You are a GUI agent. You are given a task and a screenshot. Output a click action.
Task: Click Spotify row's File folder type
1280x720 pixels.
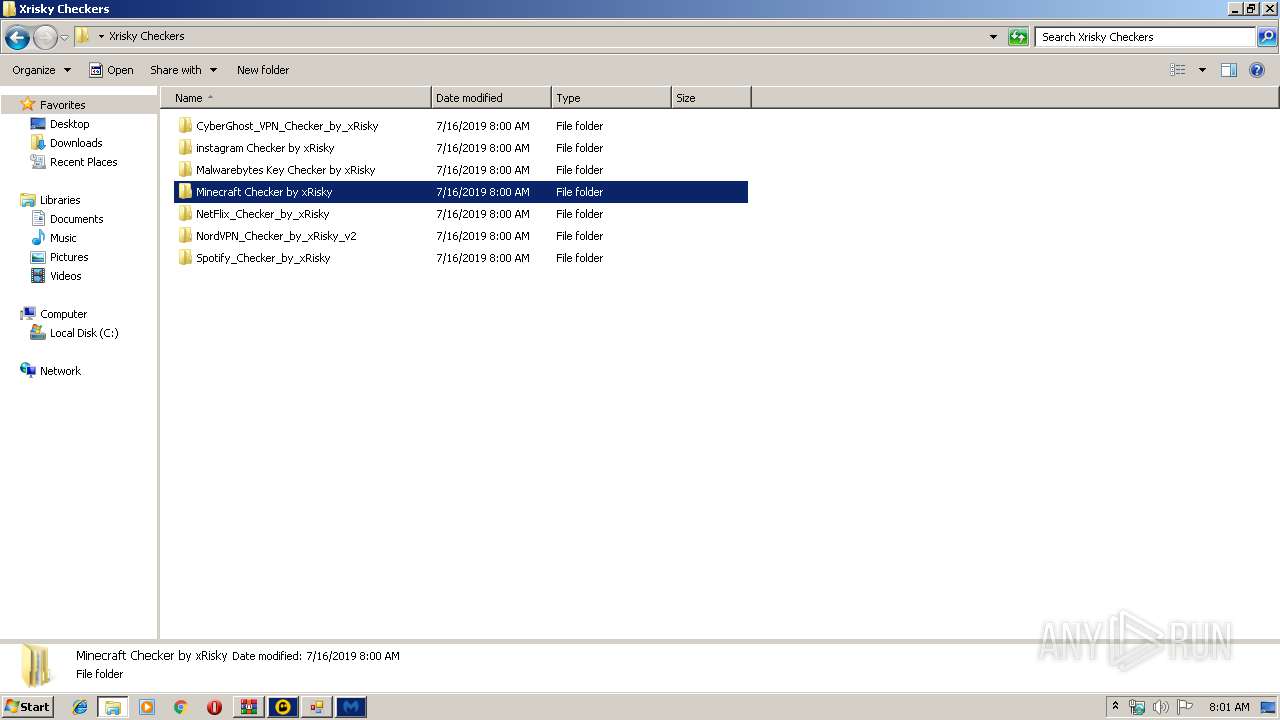point(580,258)
